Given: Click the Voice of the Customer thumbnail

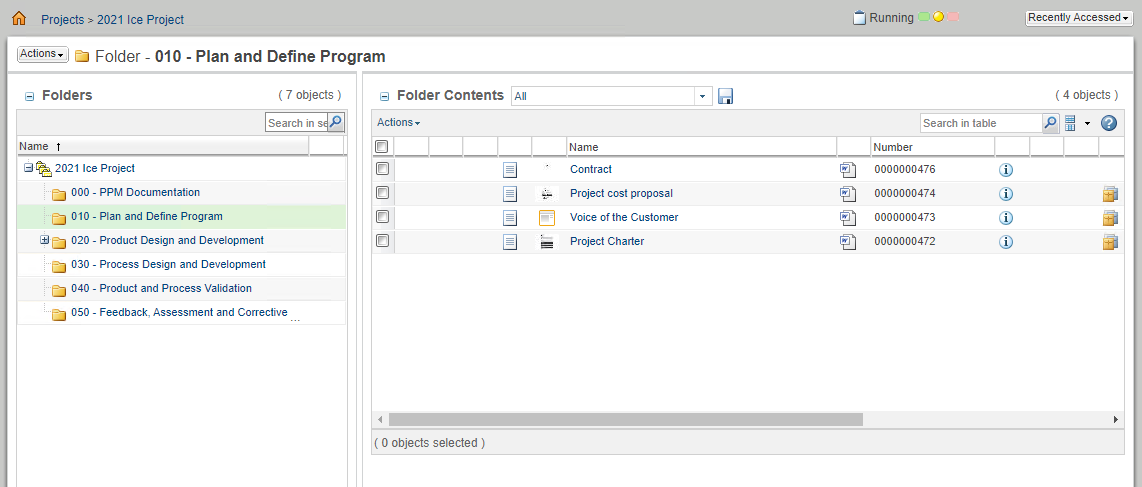Looking at the screenshot, I should tap(547, 218).
